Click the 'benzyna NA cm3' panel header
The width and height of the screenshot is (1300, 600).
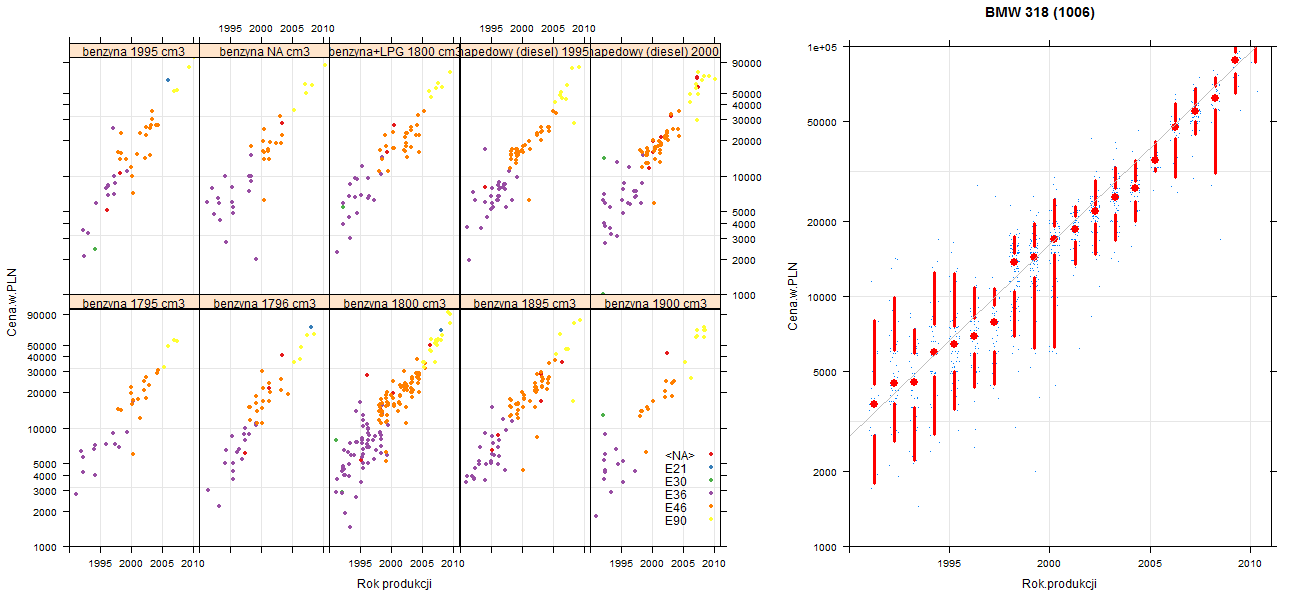coord(264,51)
